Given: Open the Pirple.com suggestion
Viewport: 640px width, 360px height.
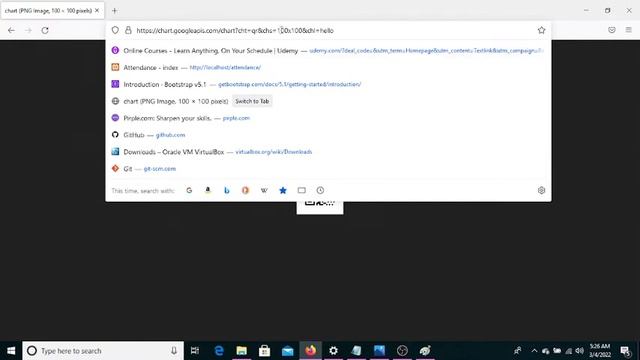Looking at the screenshot, I should 328,118.
